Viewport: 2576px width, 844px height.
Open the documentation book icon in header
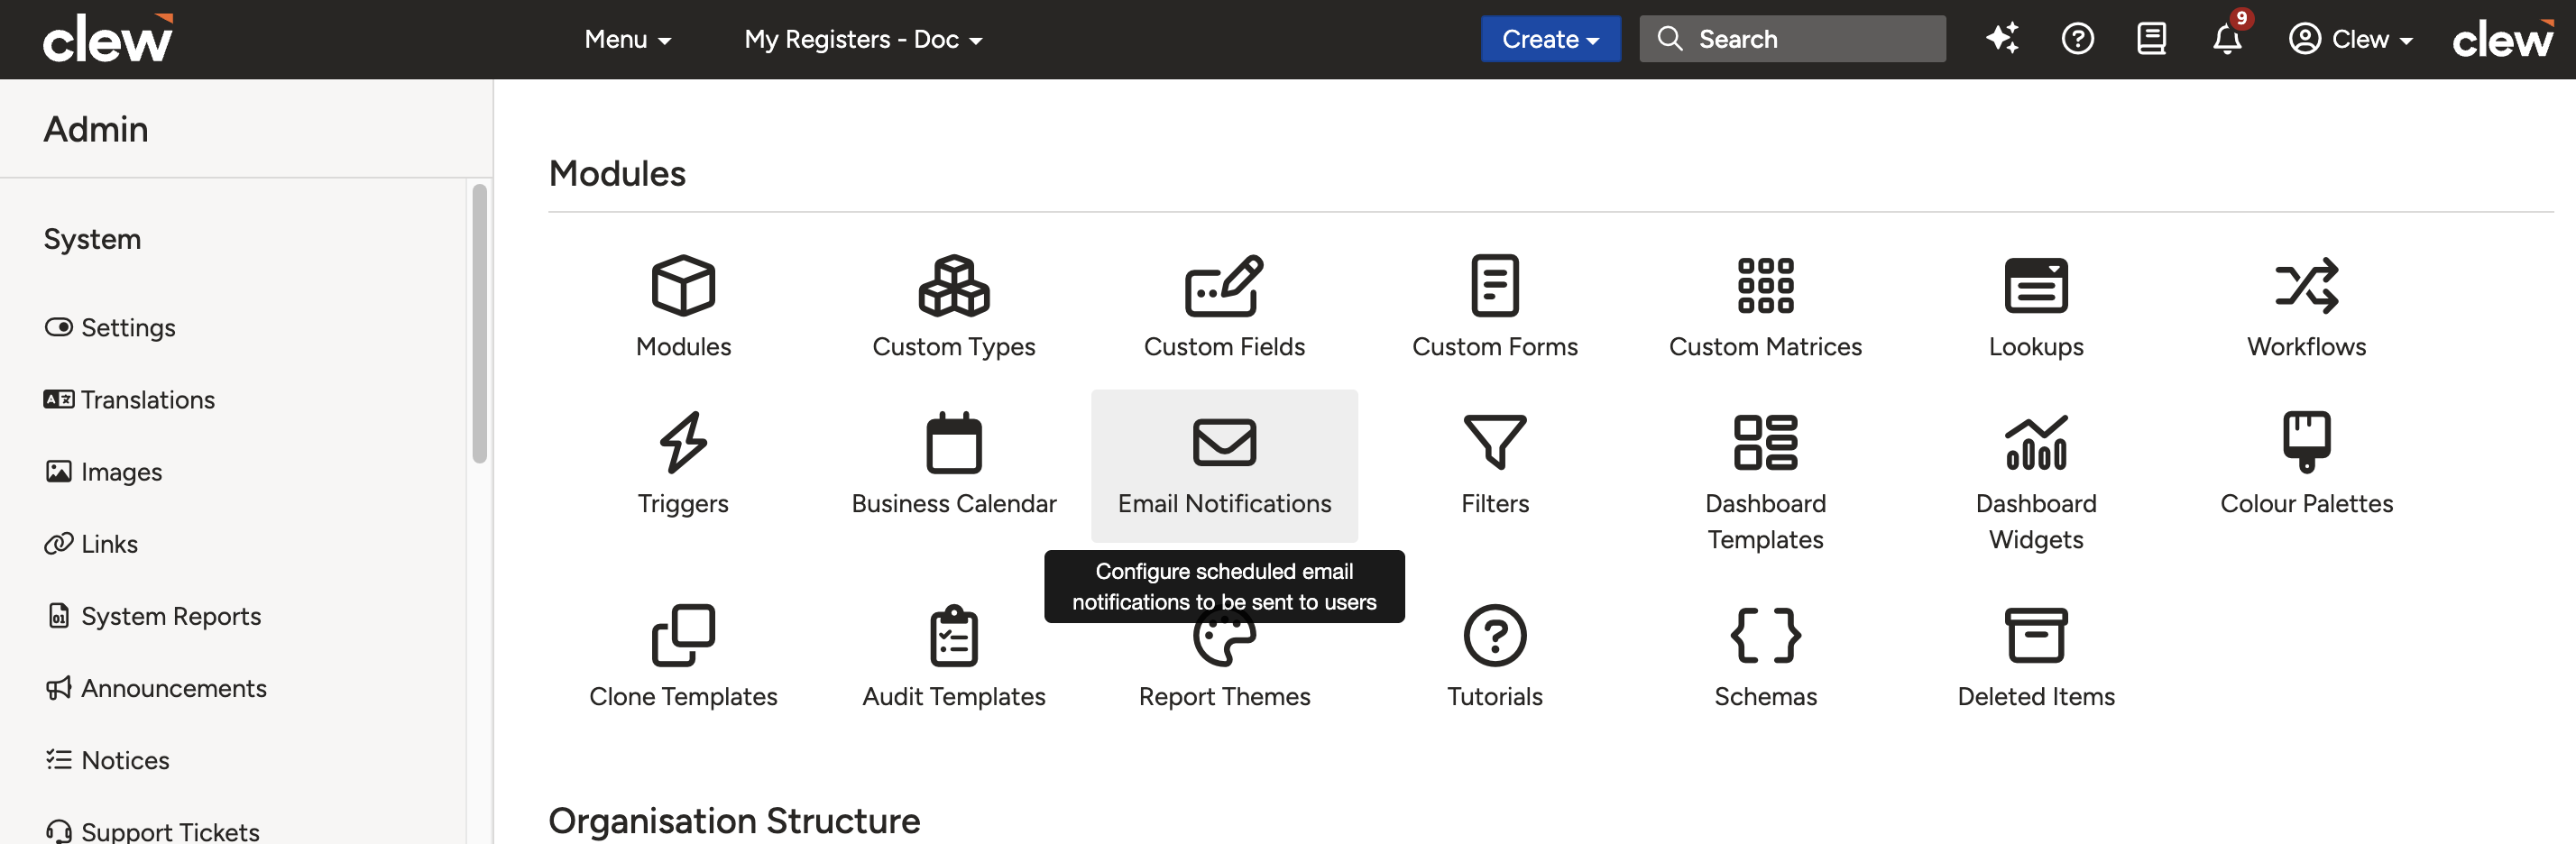(2151, 39)
